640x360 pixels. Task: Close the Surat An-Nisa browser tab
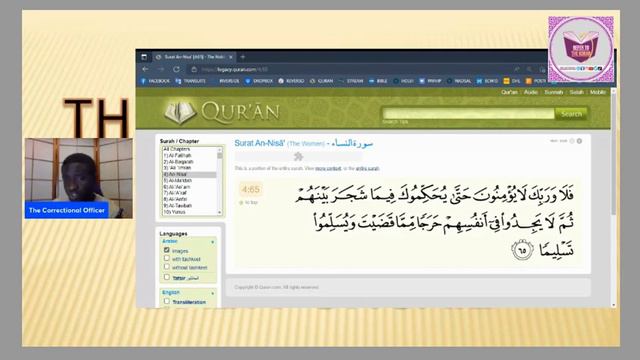[231, 57]
